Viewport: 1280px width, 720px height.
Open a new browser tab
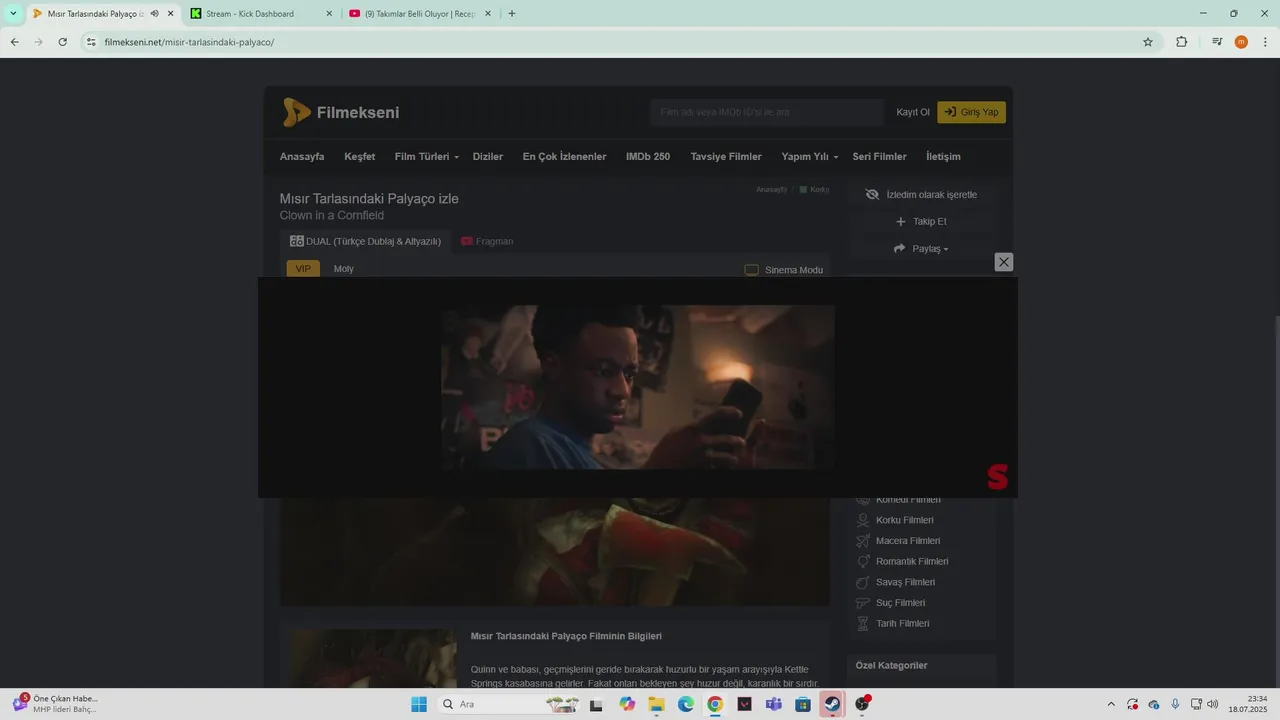[512, 14]
